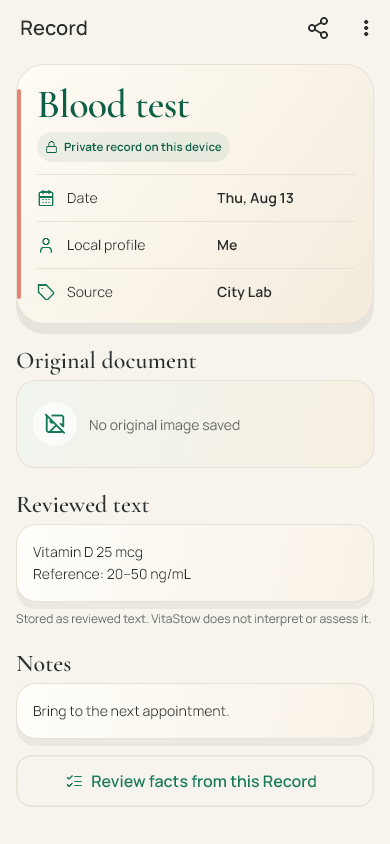
Task: Tap the Record heading at top
Action: click(54, 28)
